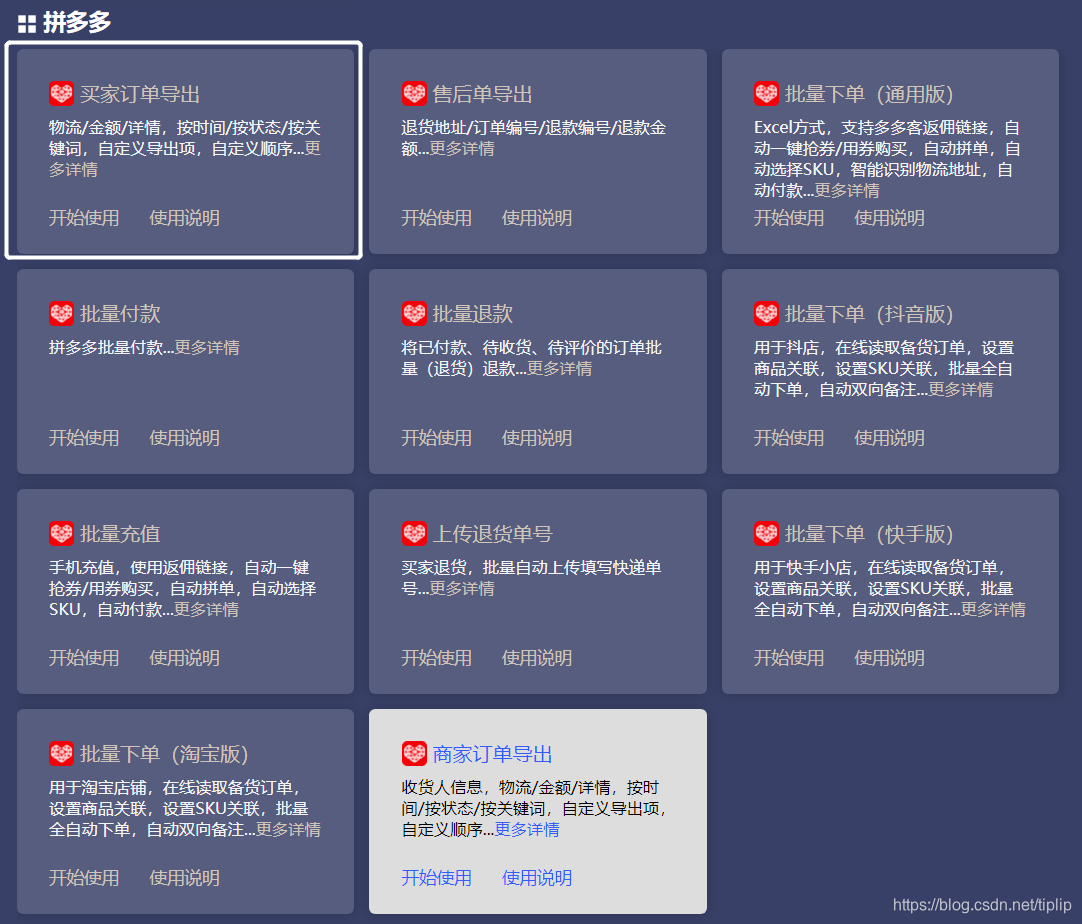This screenshot has height=924, width=1082.
Task: Click the grid icon beside 拼多多 heading
Action: click(27, 23)
